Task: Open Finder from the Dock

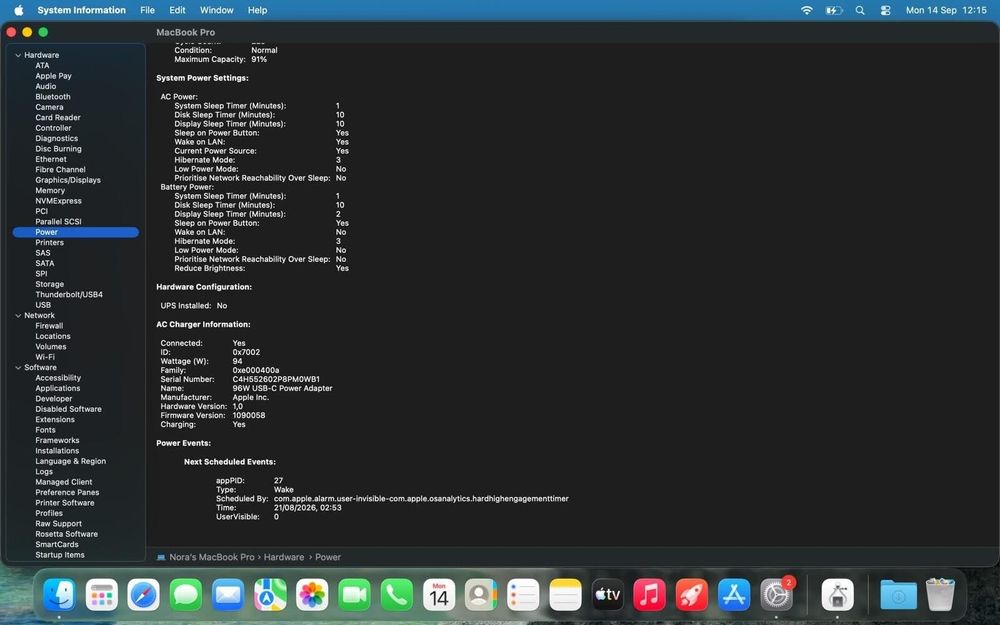Action: [x=59, y=595]
